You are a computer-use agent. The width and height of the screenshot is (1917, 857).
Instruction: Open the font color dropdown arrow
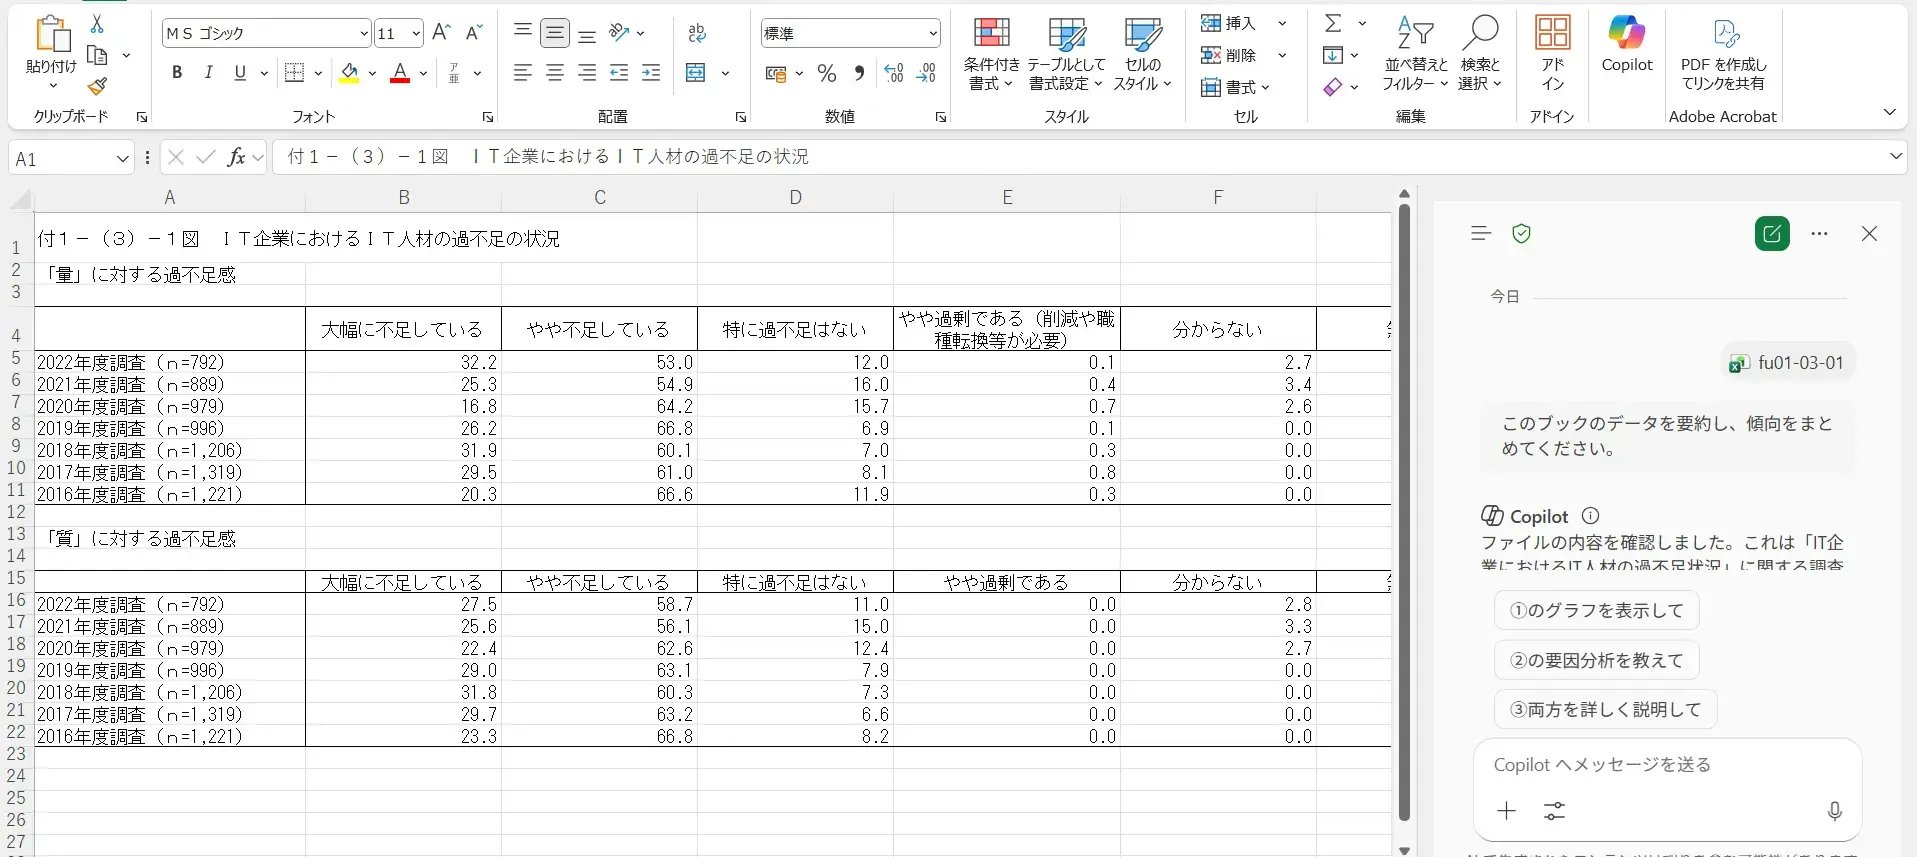[423, 73]
